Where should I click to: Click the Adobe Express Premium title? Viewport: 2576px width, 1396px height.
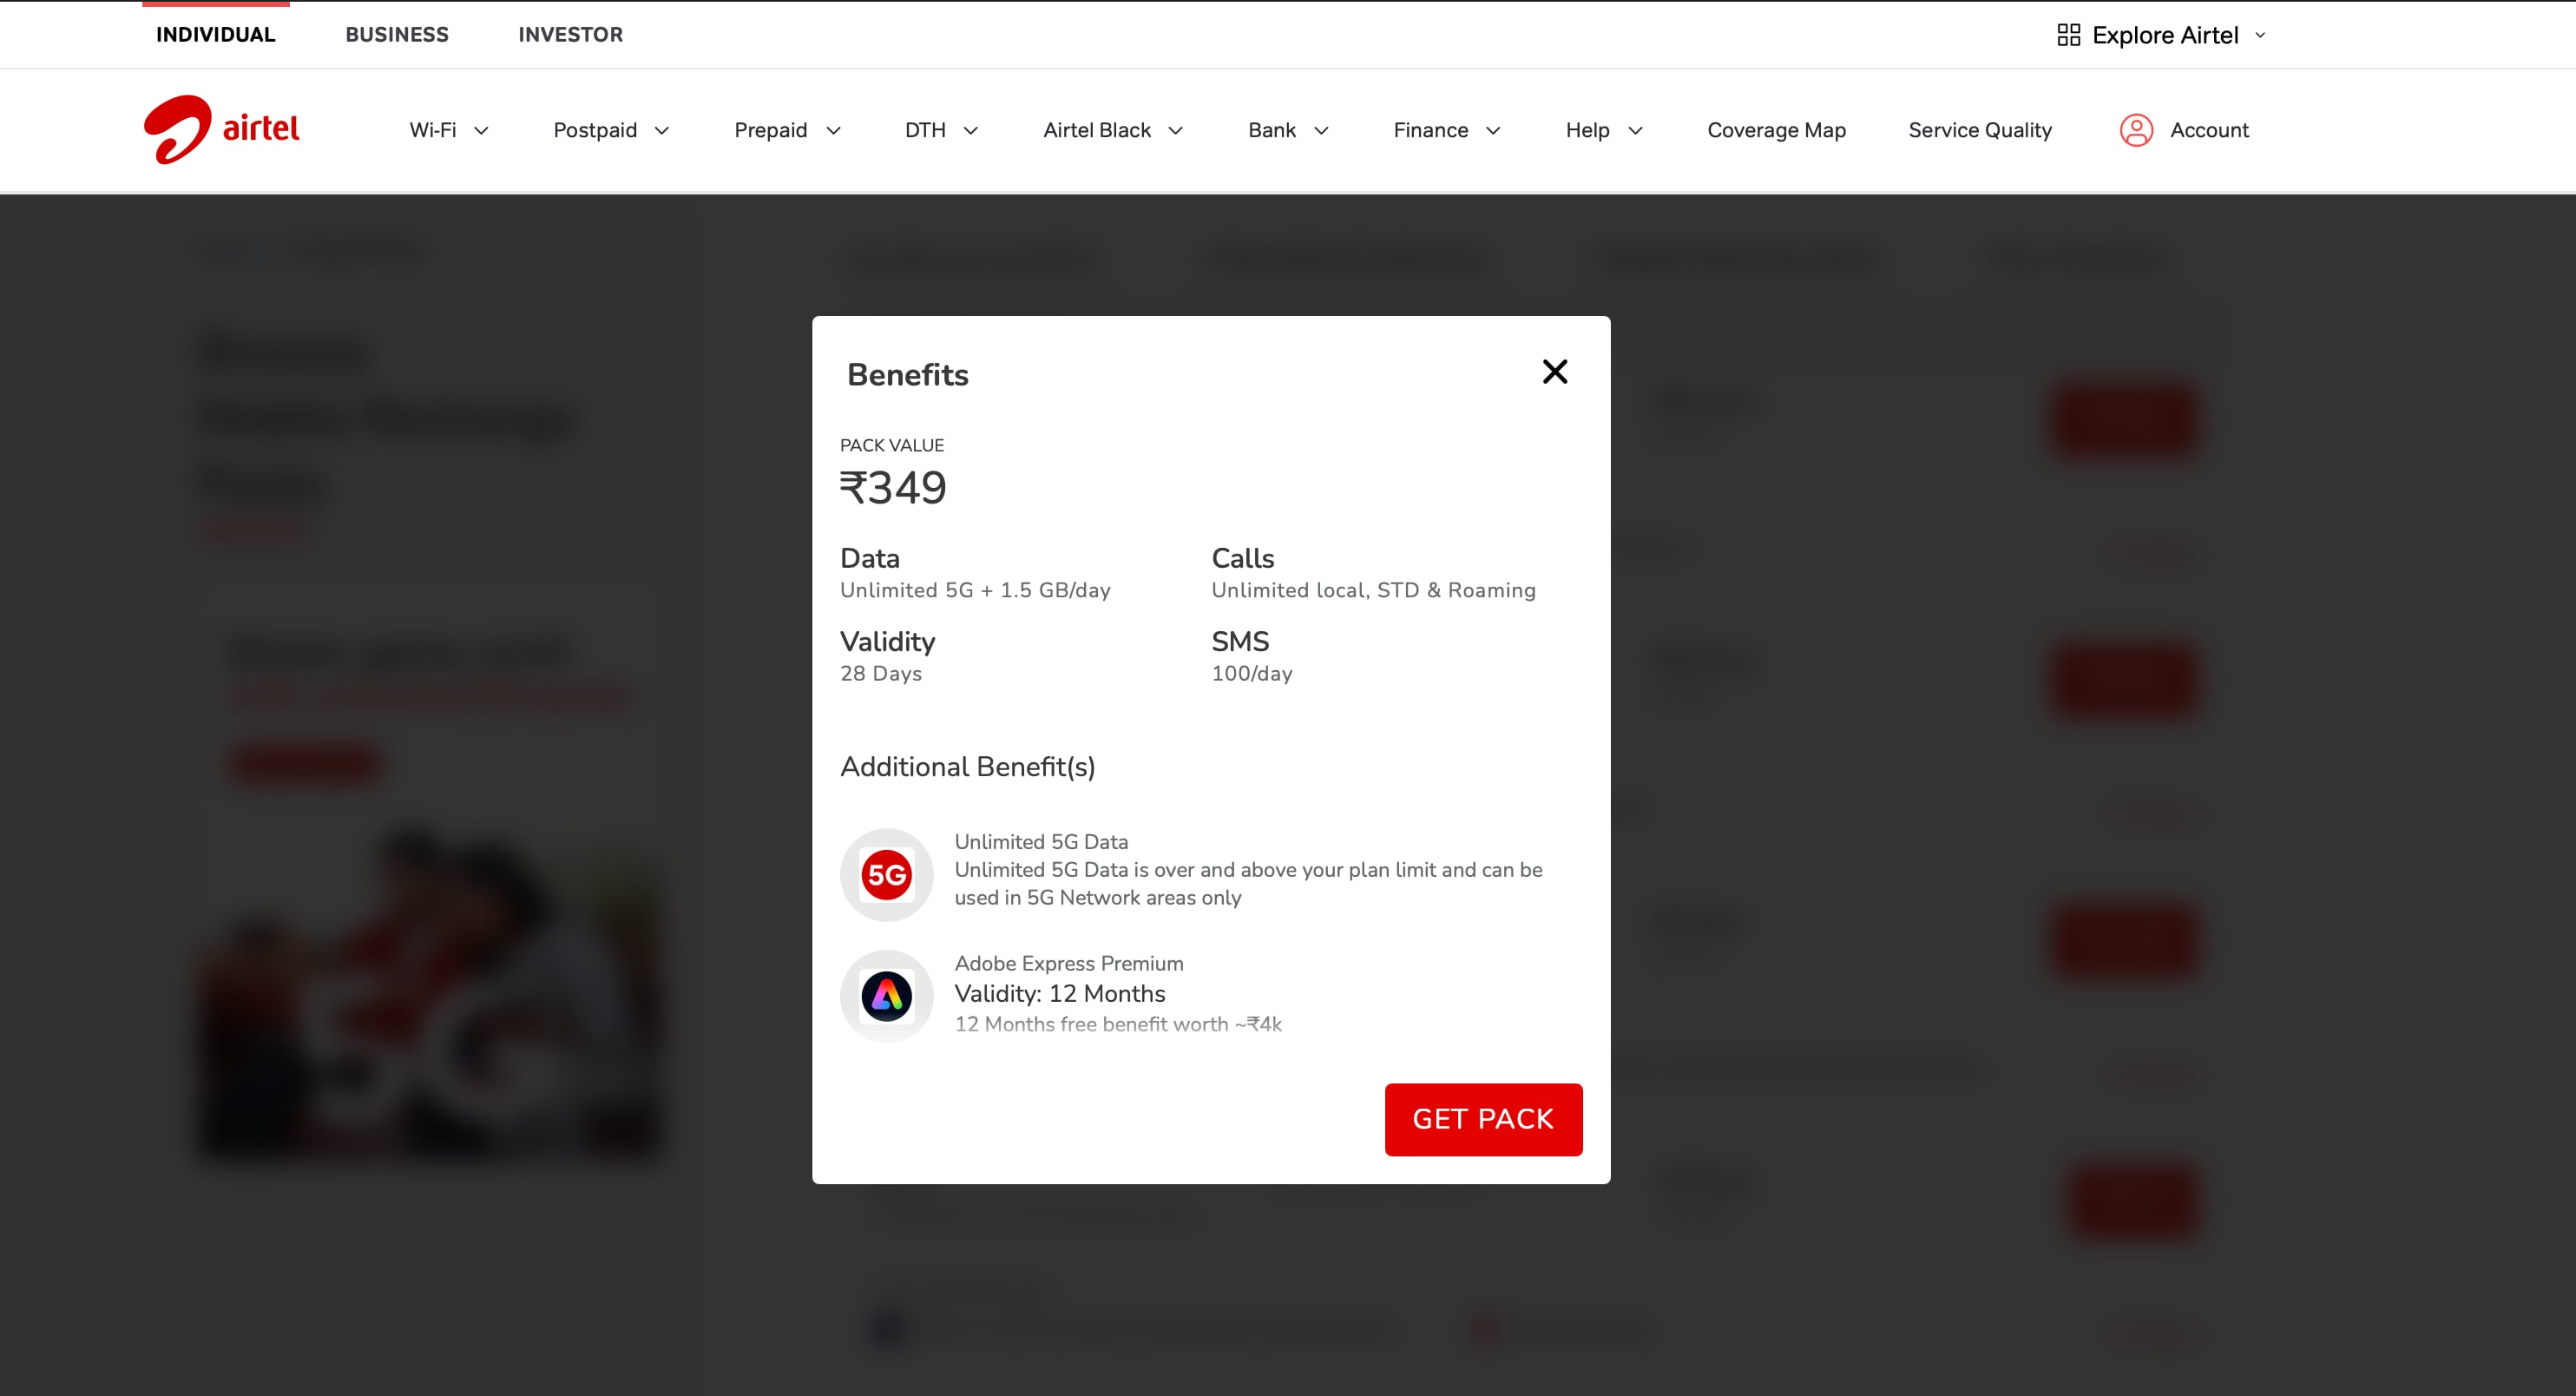1069,963
